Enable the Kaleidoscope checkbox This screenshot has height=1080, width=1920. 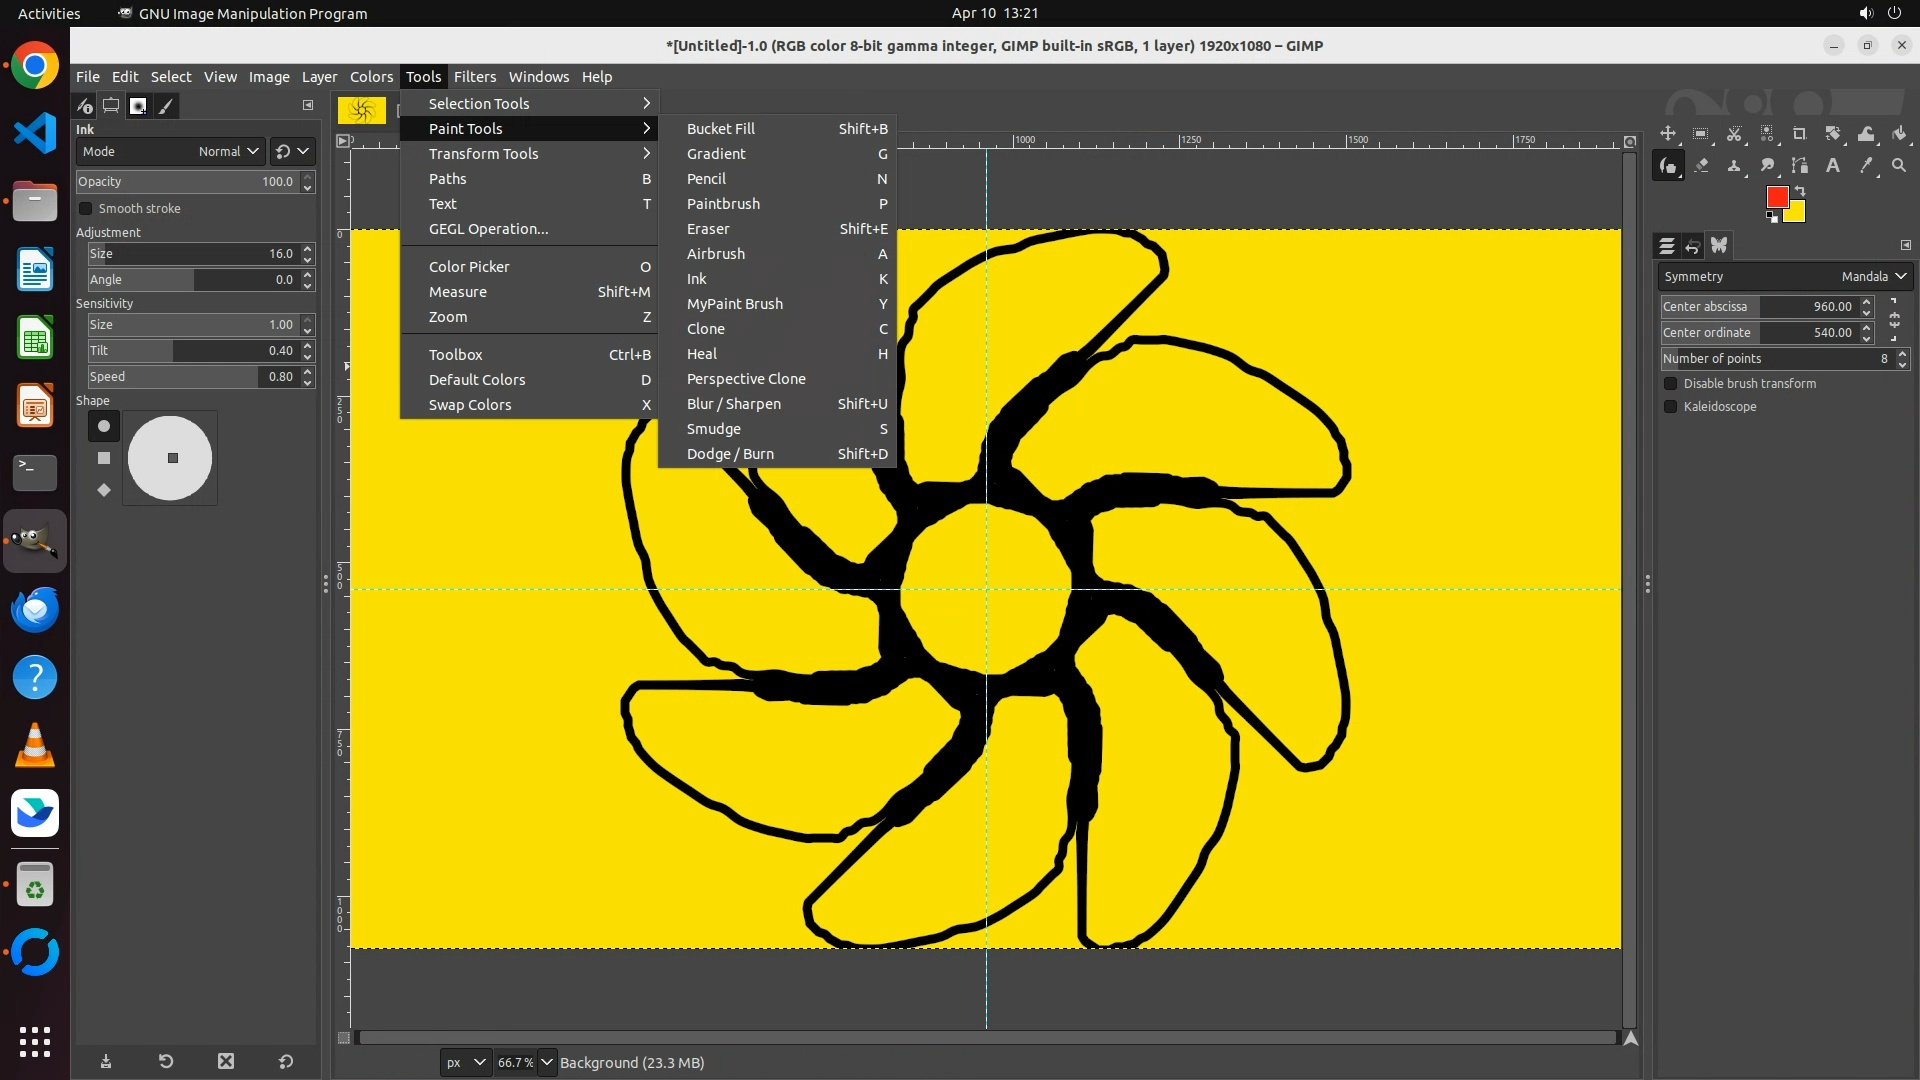1670,407
